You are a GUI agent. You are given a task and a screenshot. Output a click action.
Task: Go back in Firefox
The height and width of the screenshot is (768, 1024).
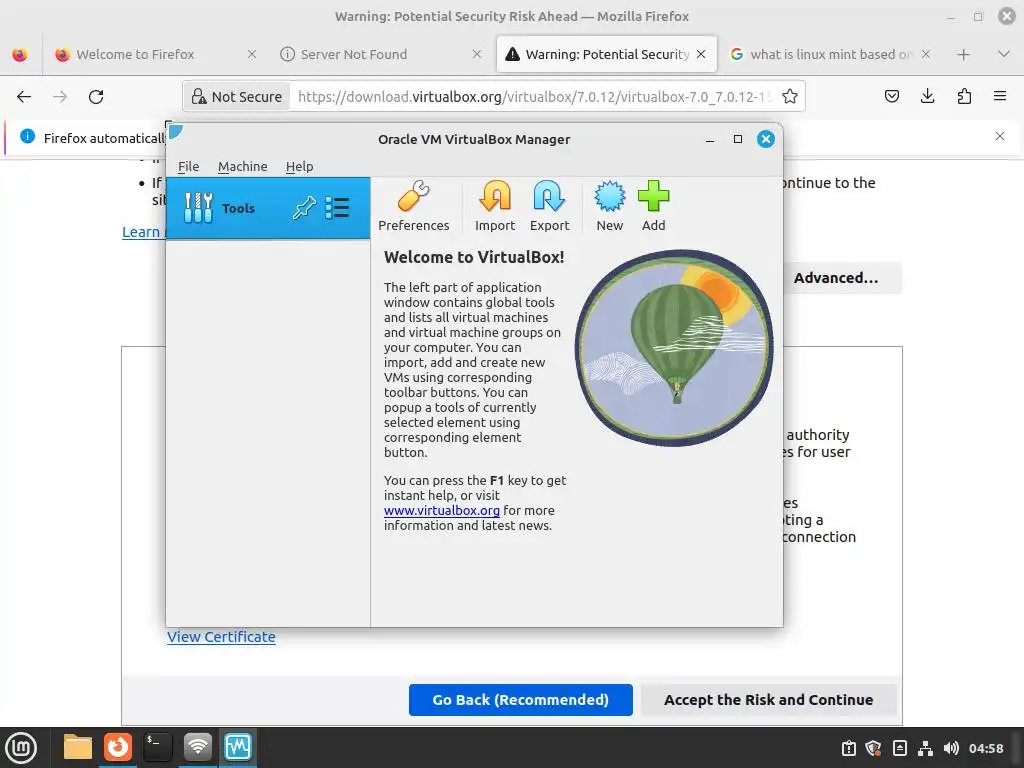(24, 97)
